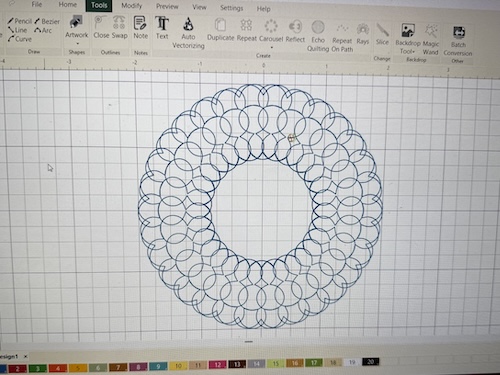Switch to the Modify ribbon tab
Image resolution: width=500 pixels, height=375 pixels.
click(x=131, y=6)
